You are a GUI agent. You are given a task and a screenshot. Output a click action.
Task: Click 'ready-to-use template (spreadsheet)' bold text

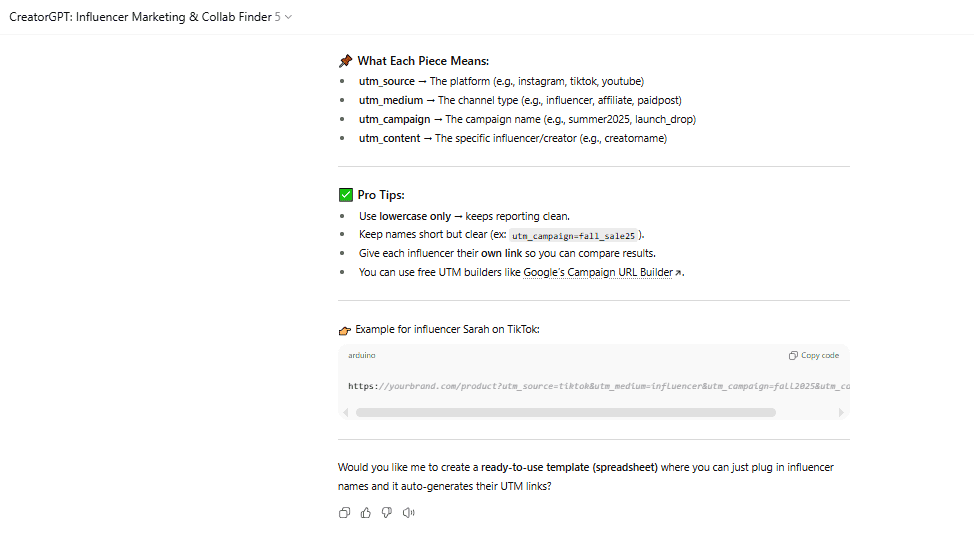[x=569, y=468]
